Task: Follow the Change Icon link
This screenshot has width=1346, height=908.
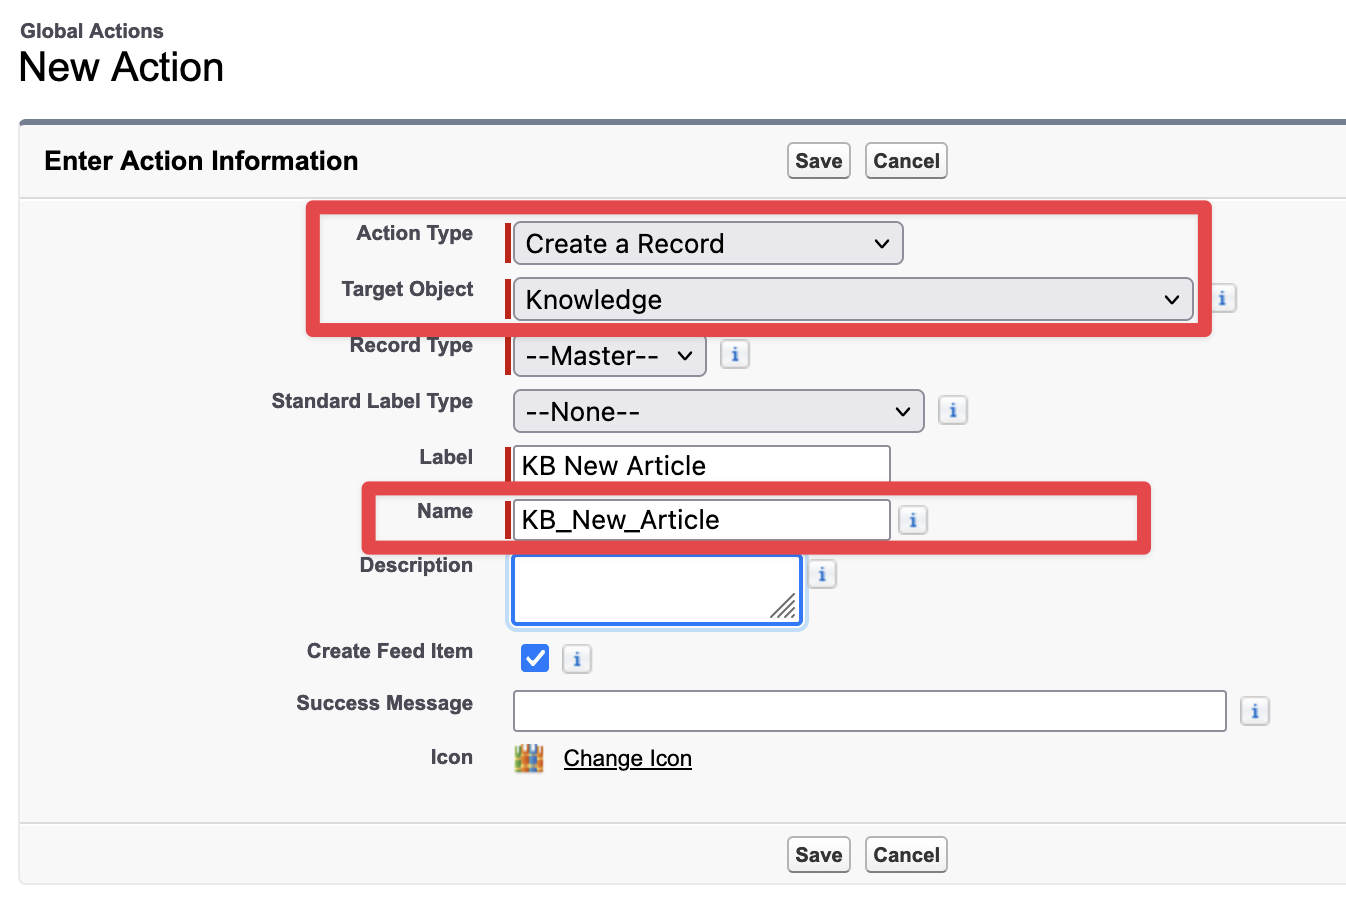Action: tap(627, 759)
